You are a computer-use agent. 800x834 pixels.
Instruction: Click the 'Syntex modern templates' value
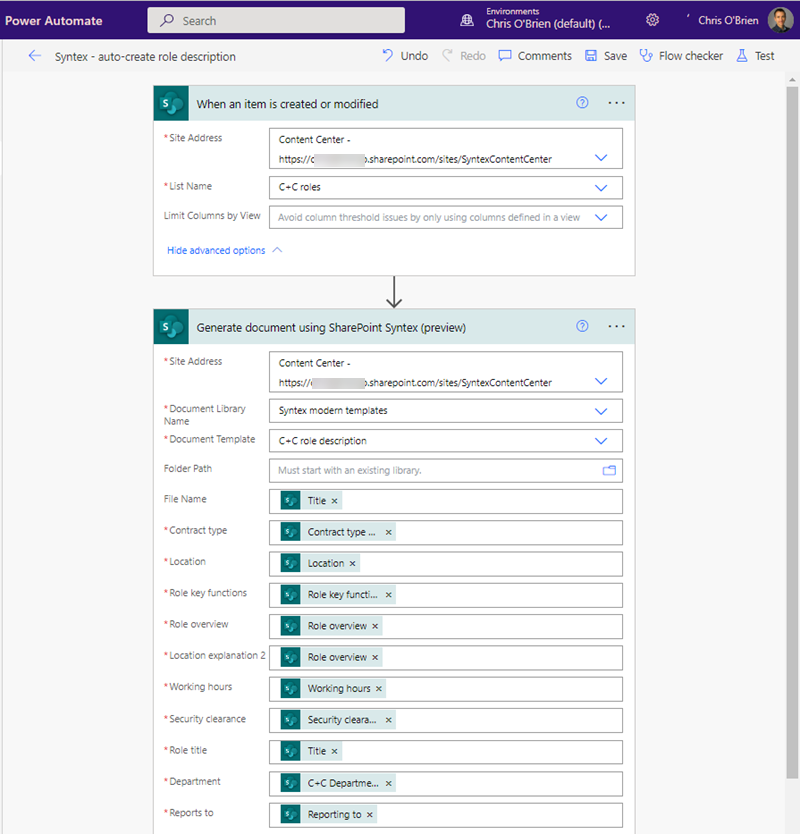click(333, 411)
